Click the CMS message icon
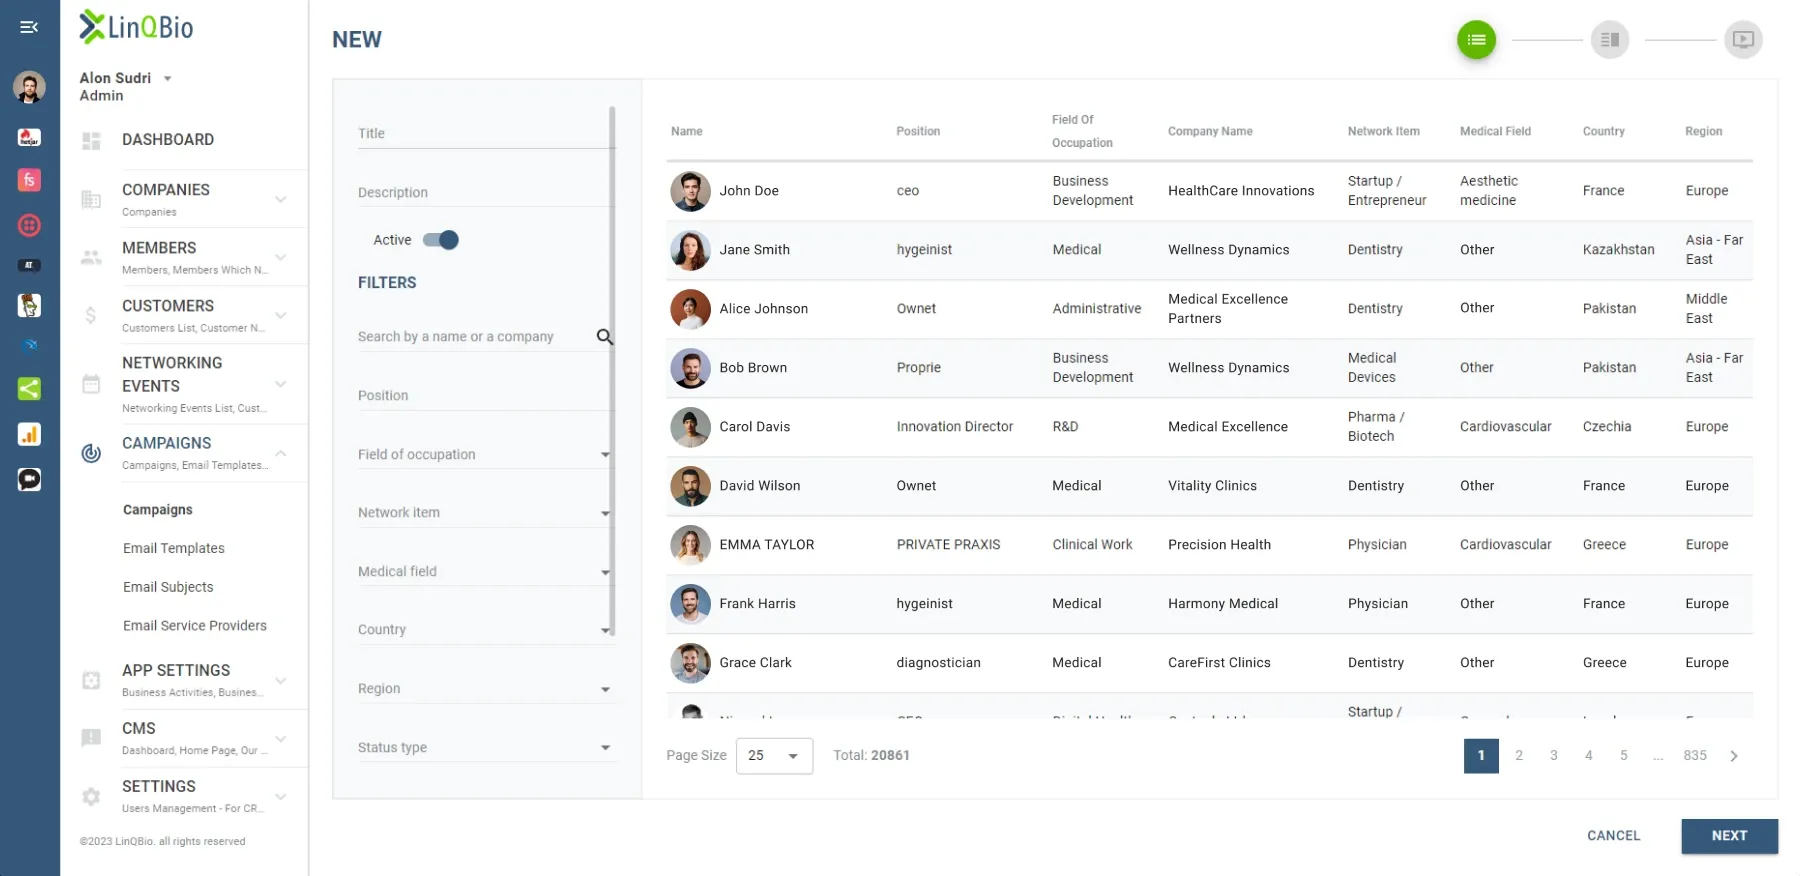 click(x=91, y=738)
